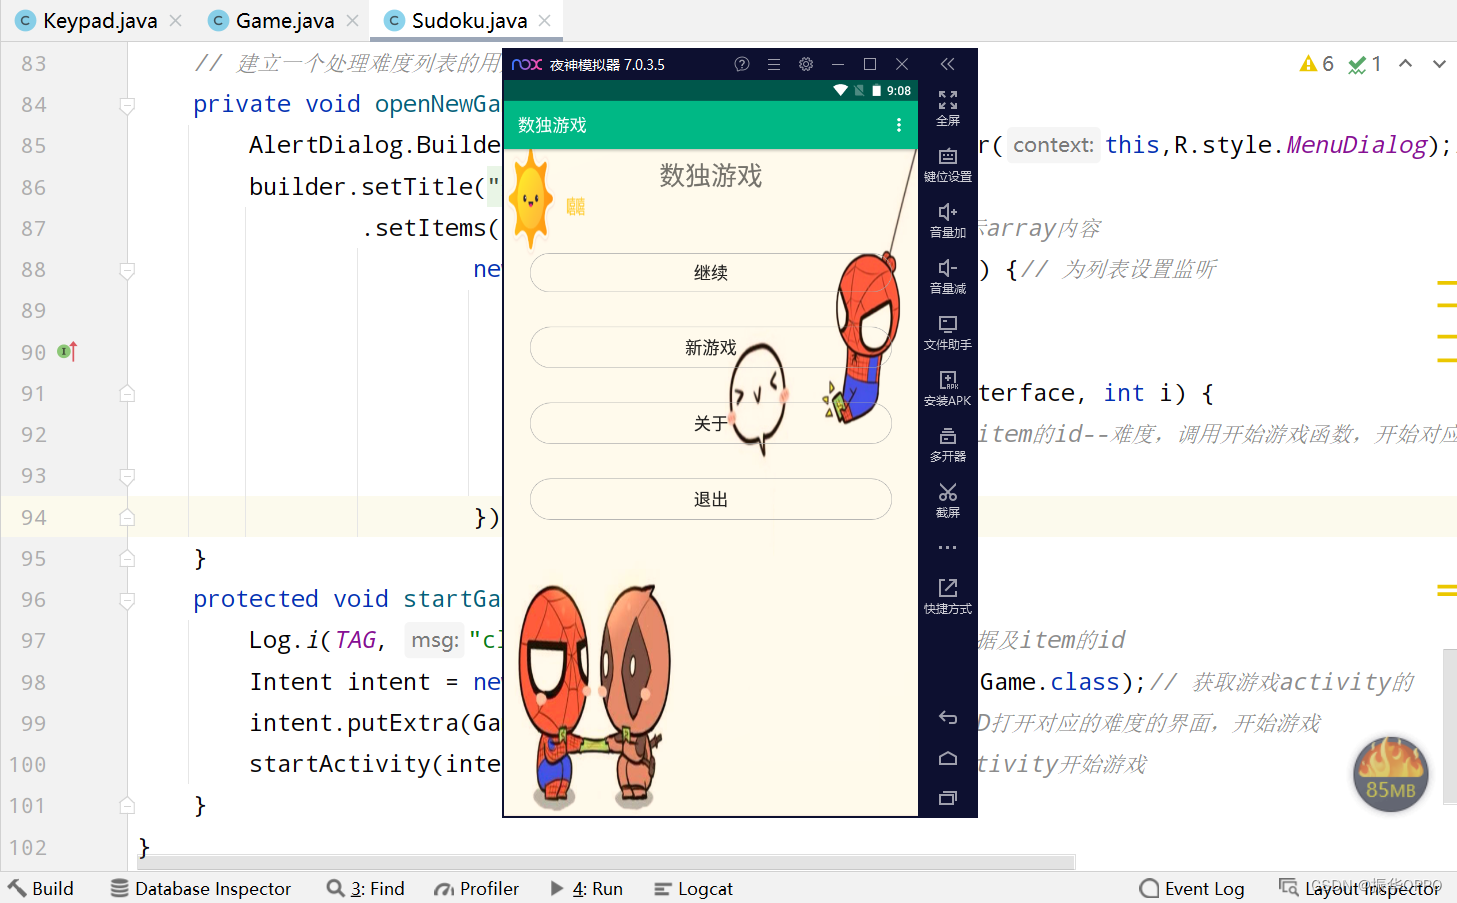Click line number 94 in the gutter
Screen dimensions: 1457x903
coord(33,517)
